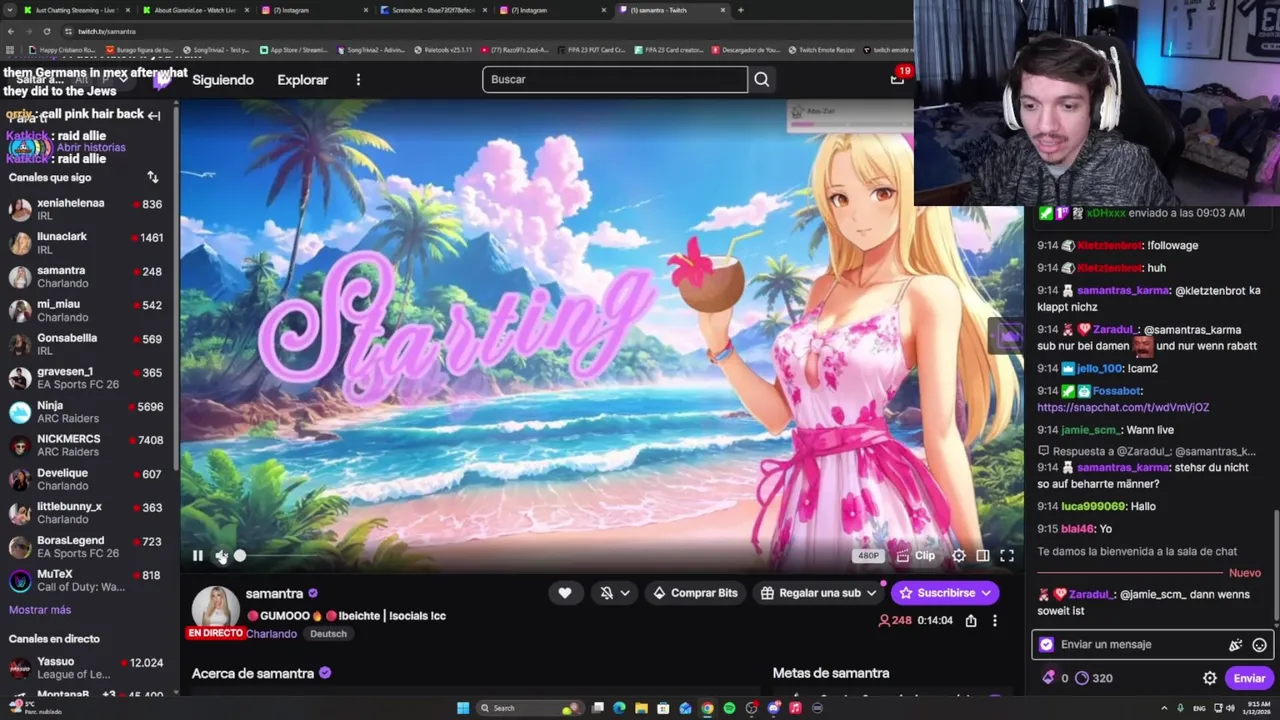Click Comprar Bits button
This screenshot has width=1280, height=720.
pos(695,593)
